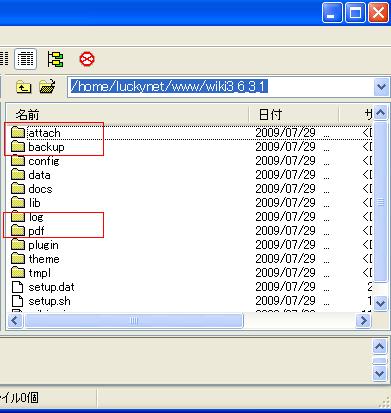Select the details list view button
The height and width of the screenshot is (413, 391).
pyautogui.click(x=26, y=59)
